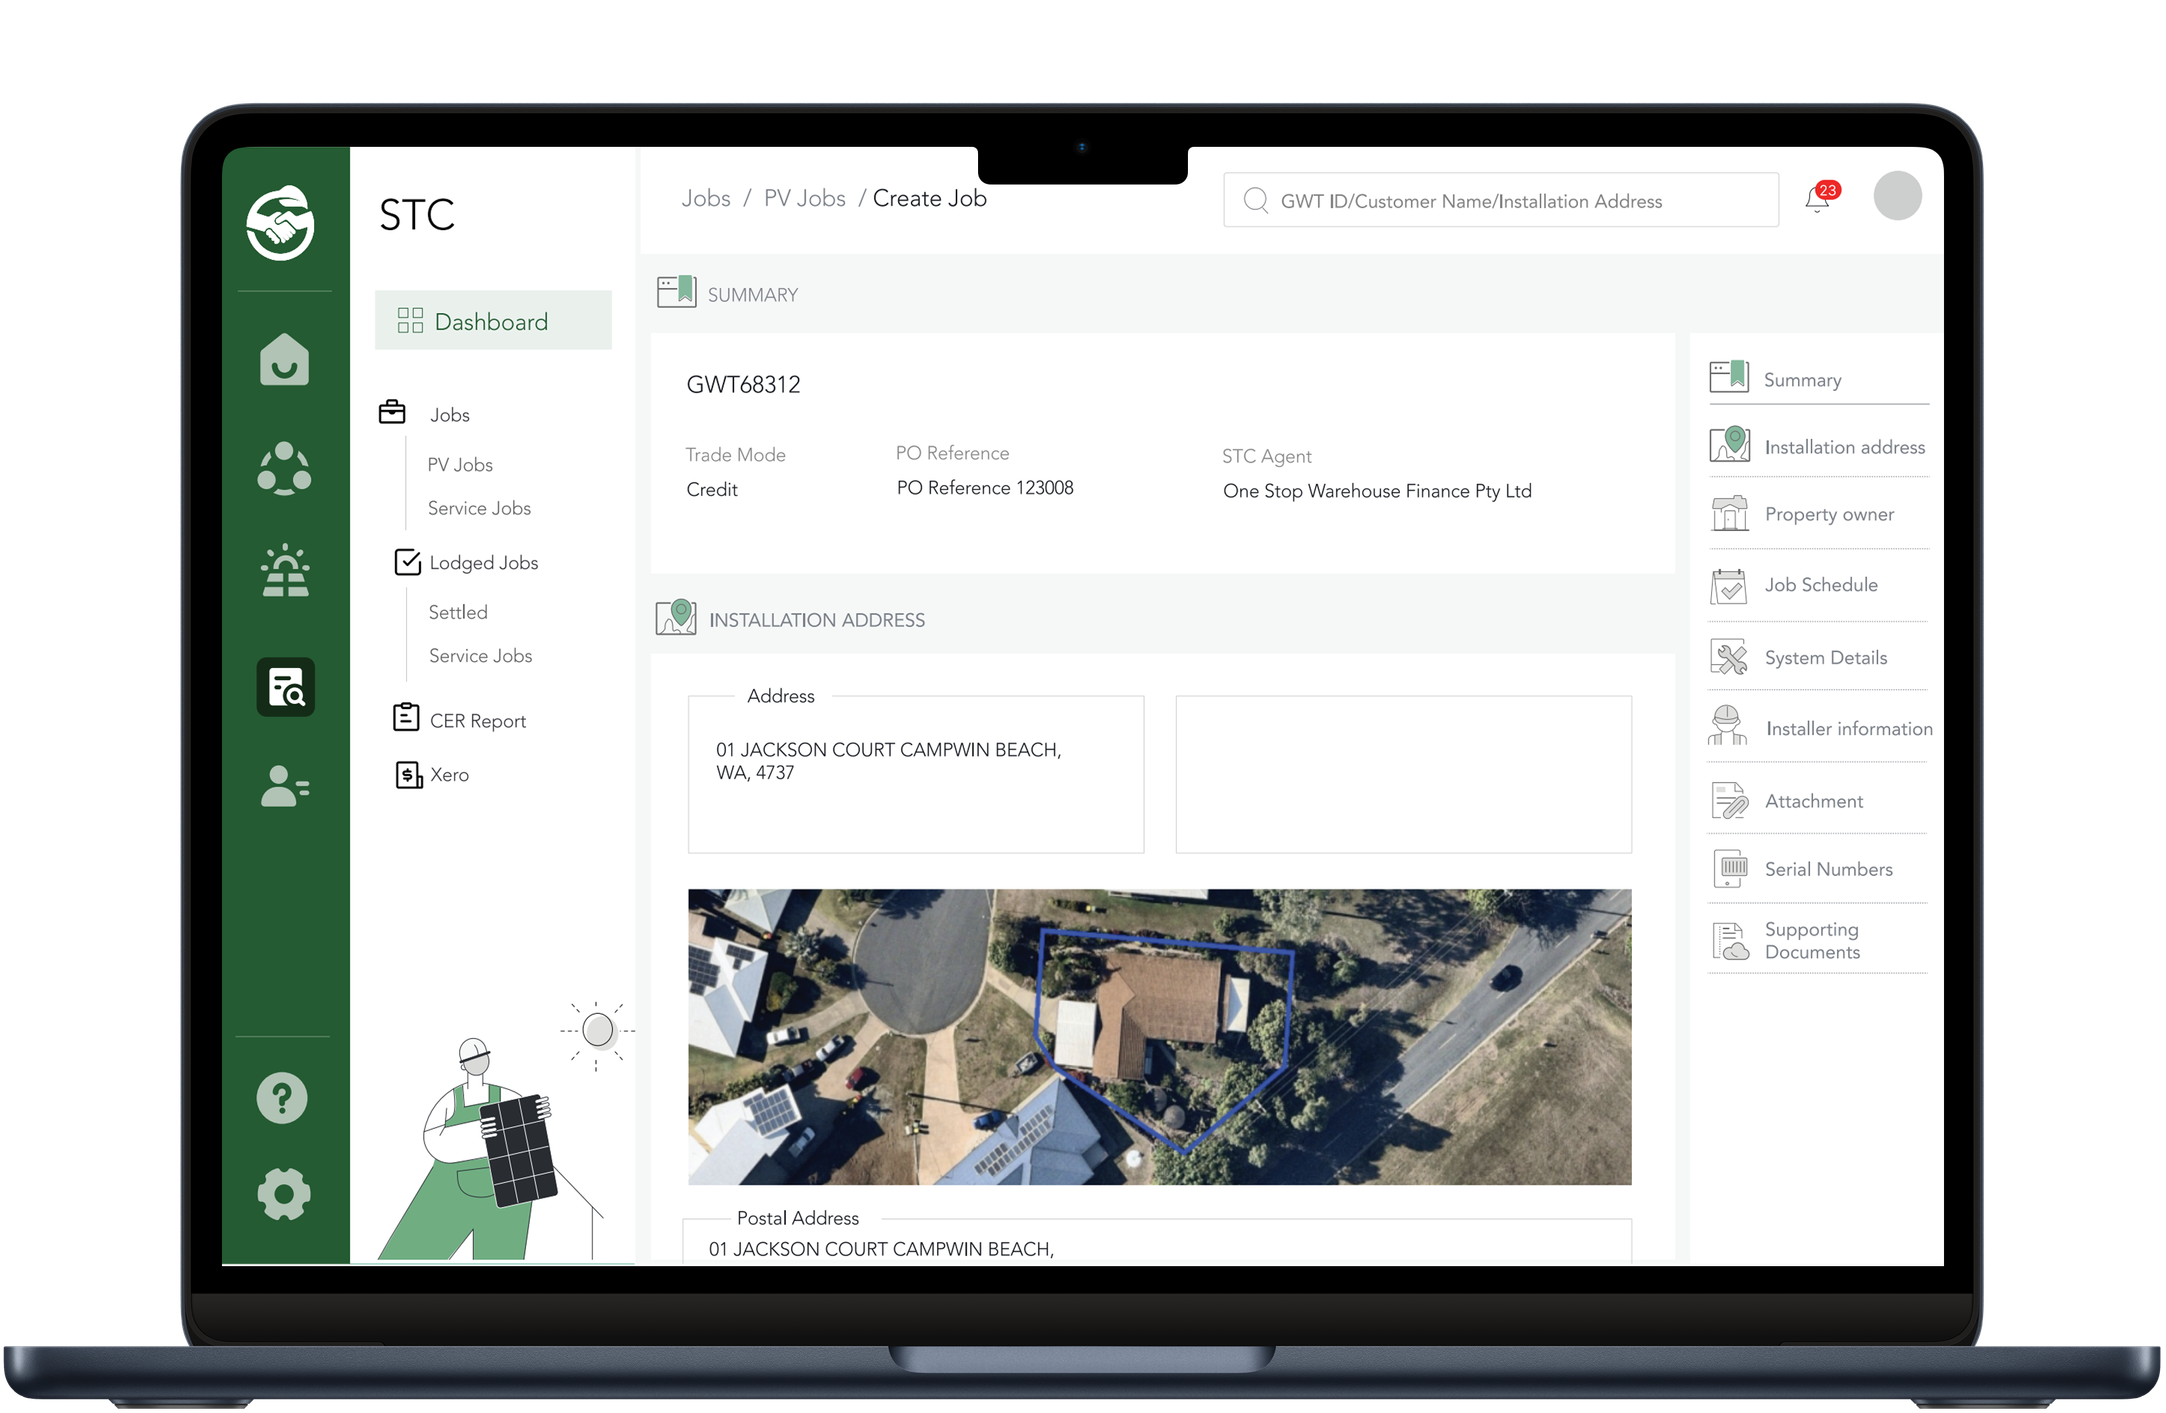The image size is (2166, 1413).
Task: Open the home icon in green sidebar
Action: (284, 360)
